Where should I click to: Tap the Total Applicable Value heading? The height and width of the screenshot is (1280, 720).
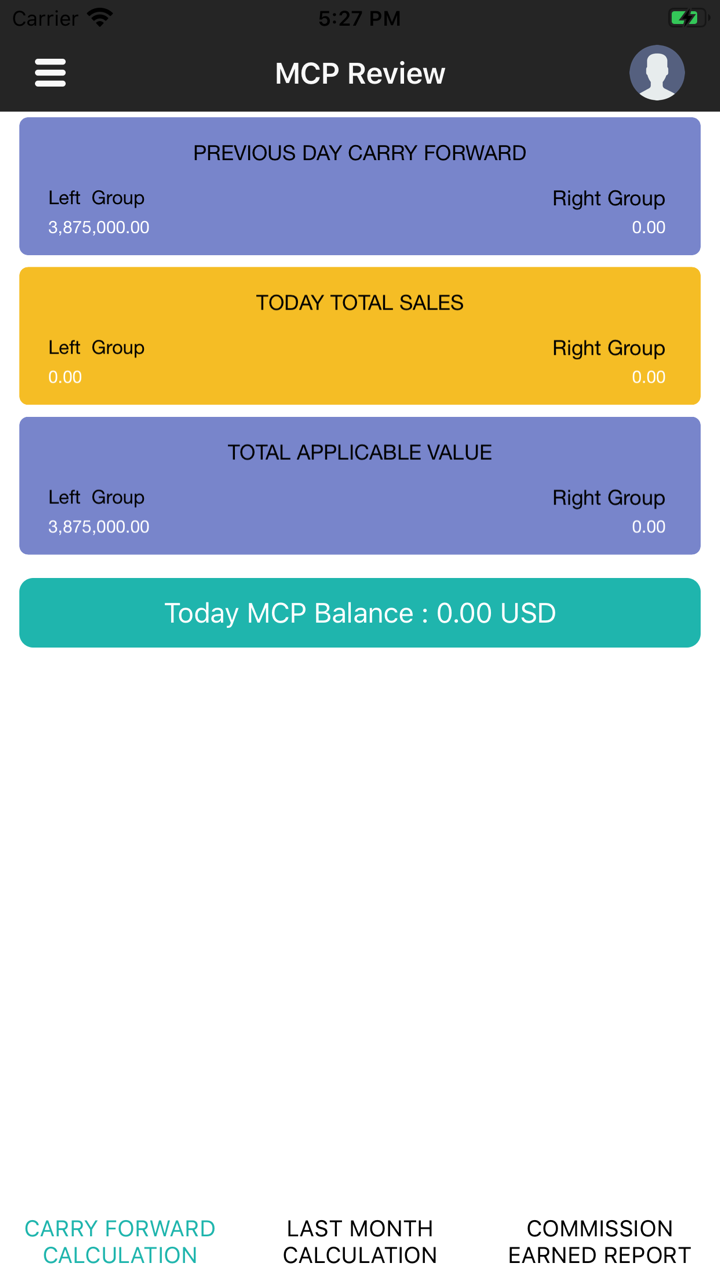coord(360,453)
